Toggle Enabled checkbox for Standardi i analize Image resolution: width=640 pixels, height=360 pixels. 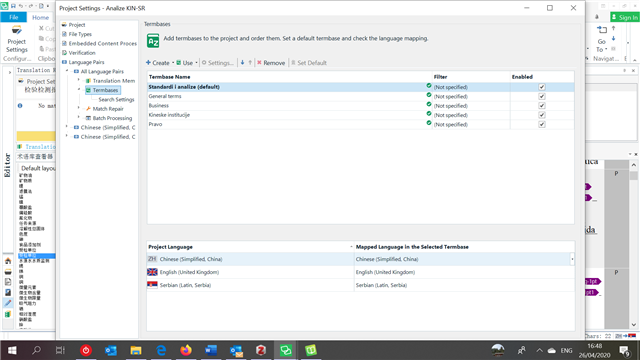(542, 87)
